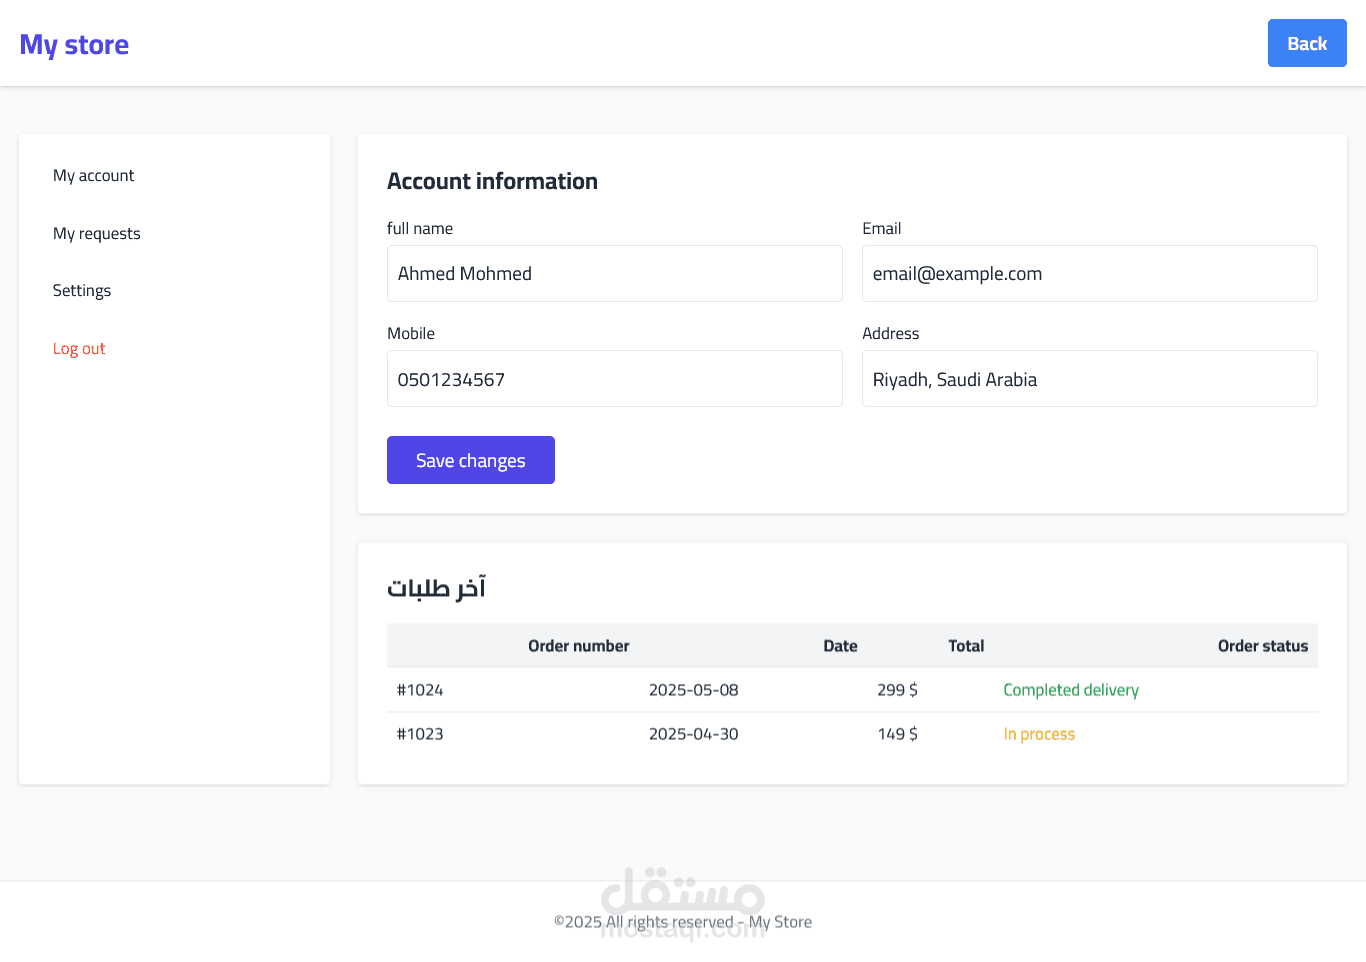Click Log out in sidebar
The height and width of the screenshot is (962, 1366).
click(79, 348)
